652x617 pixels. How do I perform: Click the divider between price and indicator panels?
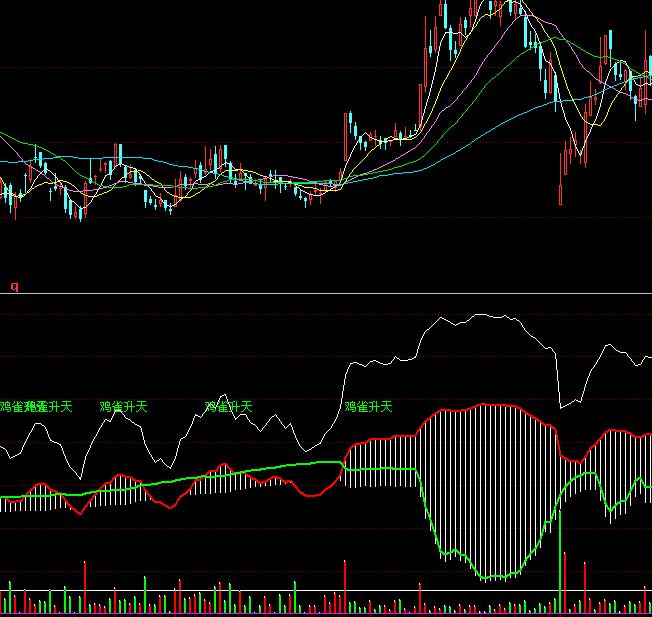tap(326, 294)
